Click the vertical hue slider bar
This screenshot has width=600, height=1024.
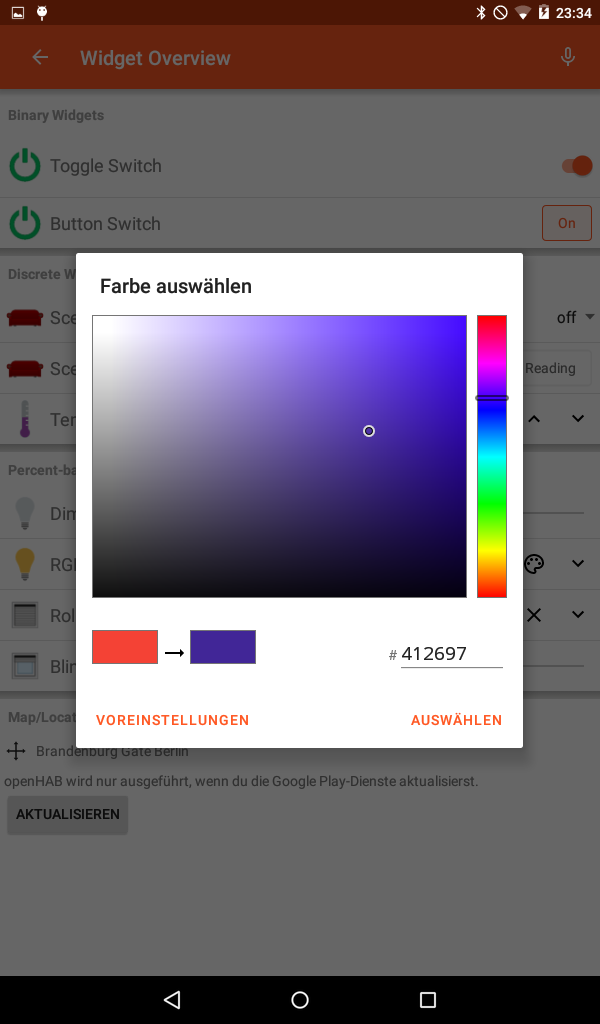pyautogui.click(x=492, y=456)
